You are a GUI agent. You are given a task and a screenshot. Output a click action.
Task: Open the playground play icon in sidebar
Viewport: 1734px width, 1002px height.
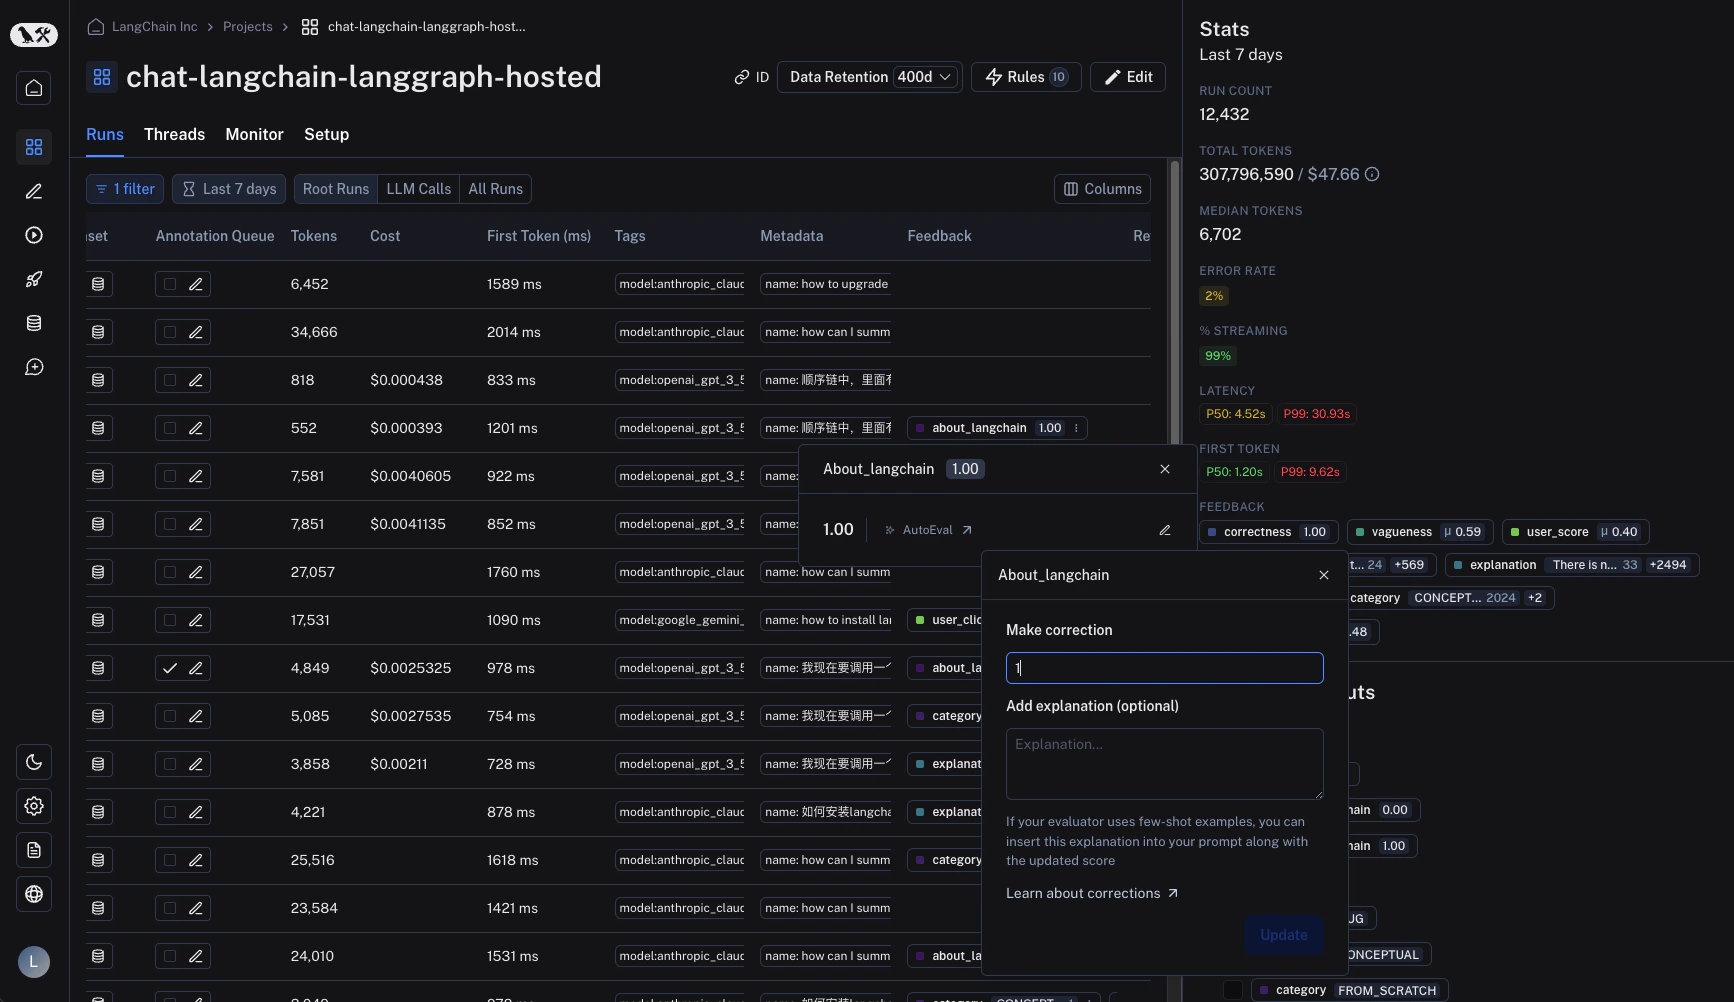tap(34, 235)
